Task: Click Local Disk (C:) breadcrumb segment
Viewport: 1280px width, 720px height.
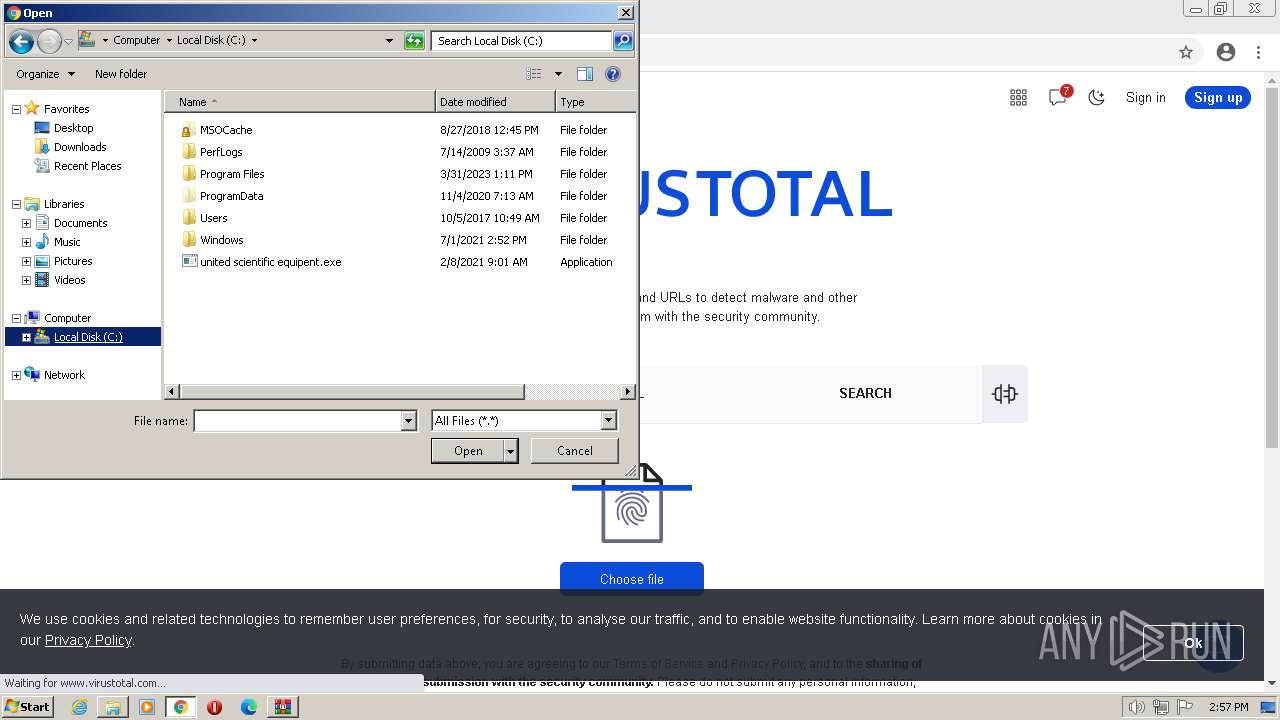Action: pos(211,41)
